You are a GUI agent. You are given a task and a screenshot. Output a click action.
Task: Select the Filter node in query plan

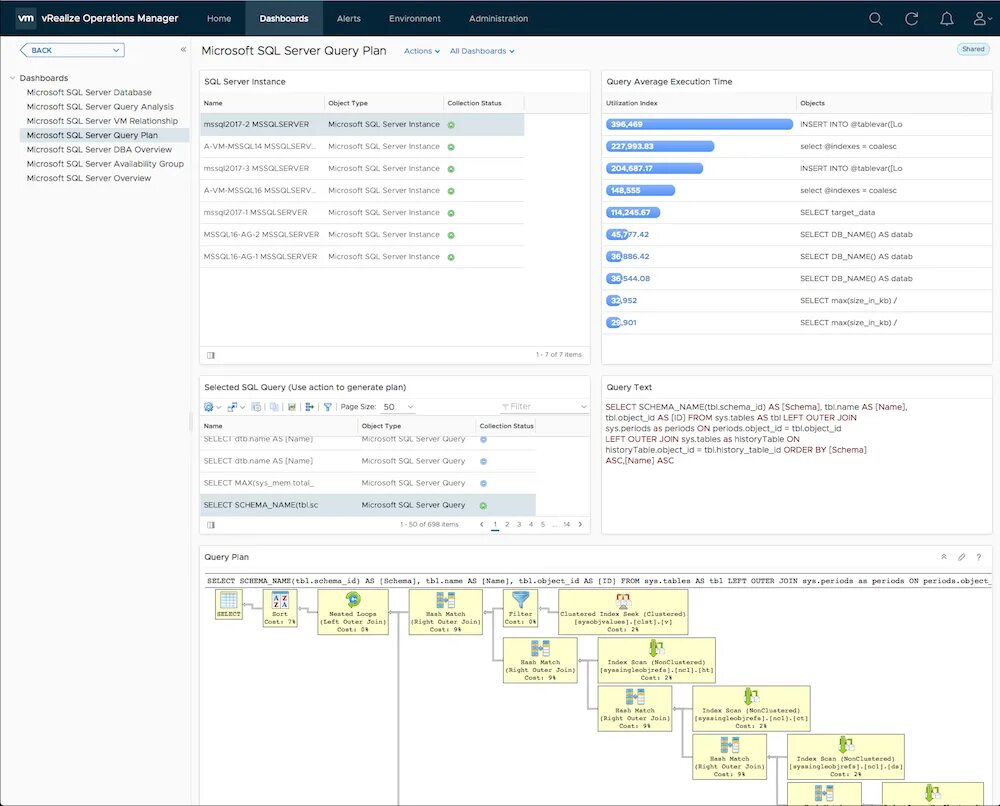(x=520, y=608)
